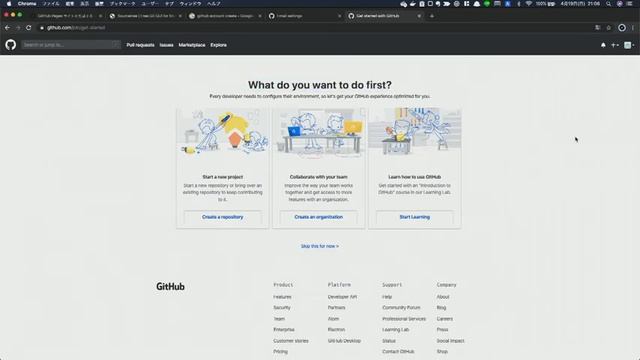This screenshot has width=640, height=360.
Task: Open Explore in GitHub header
Action: coord(218,45)
